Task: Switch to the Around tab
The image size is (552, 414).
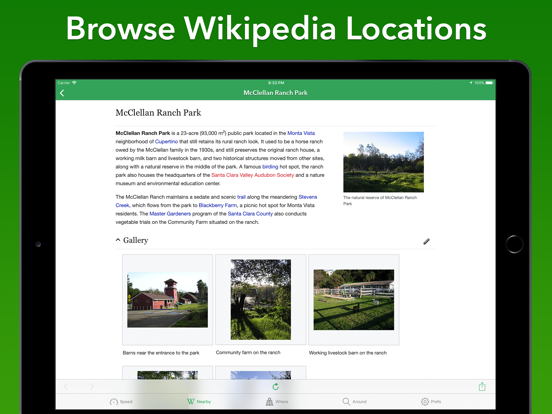Action: [355, 402]
